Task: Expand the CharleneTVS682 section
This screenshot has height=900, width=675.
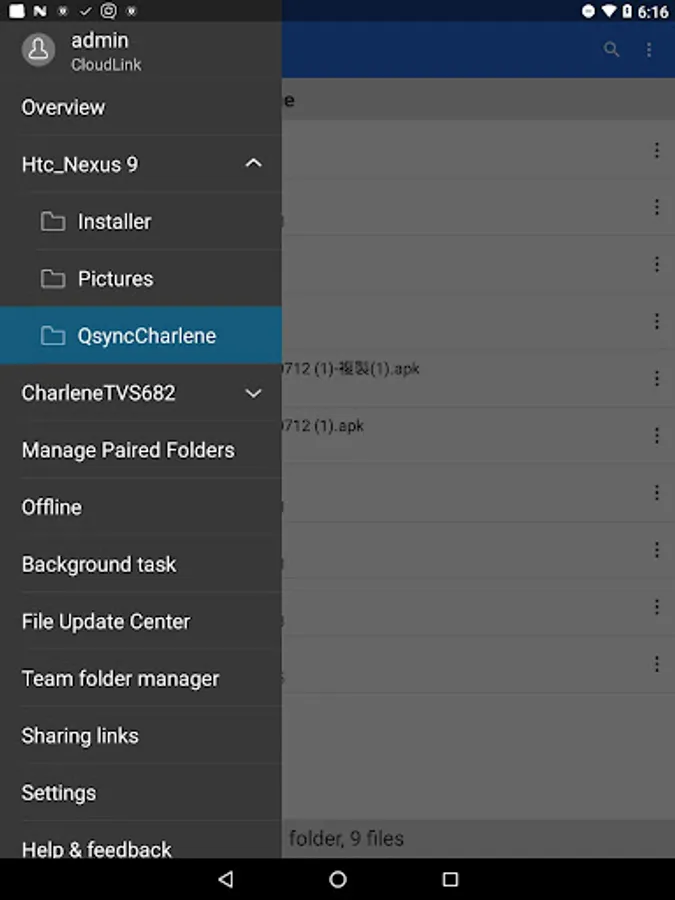Action: point(253,393)
